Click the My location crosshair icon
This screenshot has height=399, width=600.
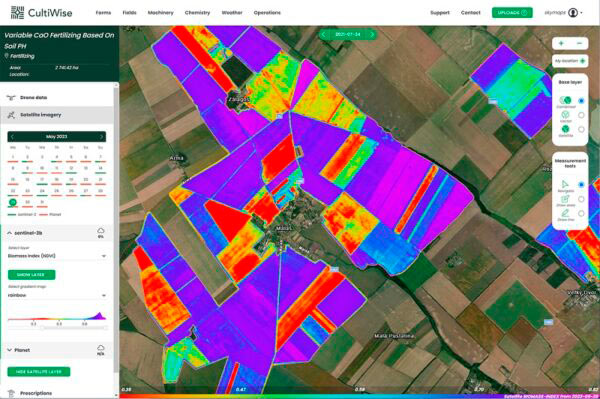pos(582,61)
